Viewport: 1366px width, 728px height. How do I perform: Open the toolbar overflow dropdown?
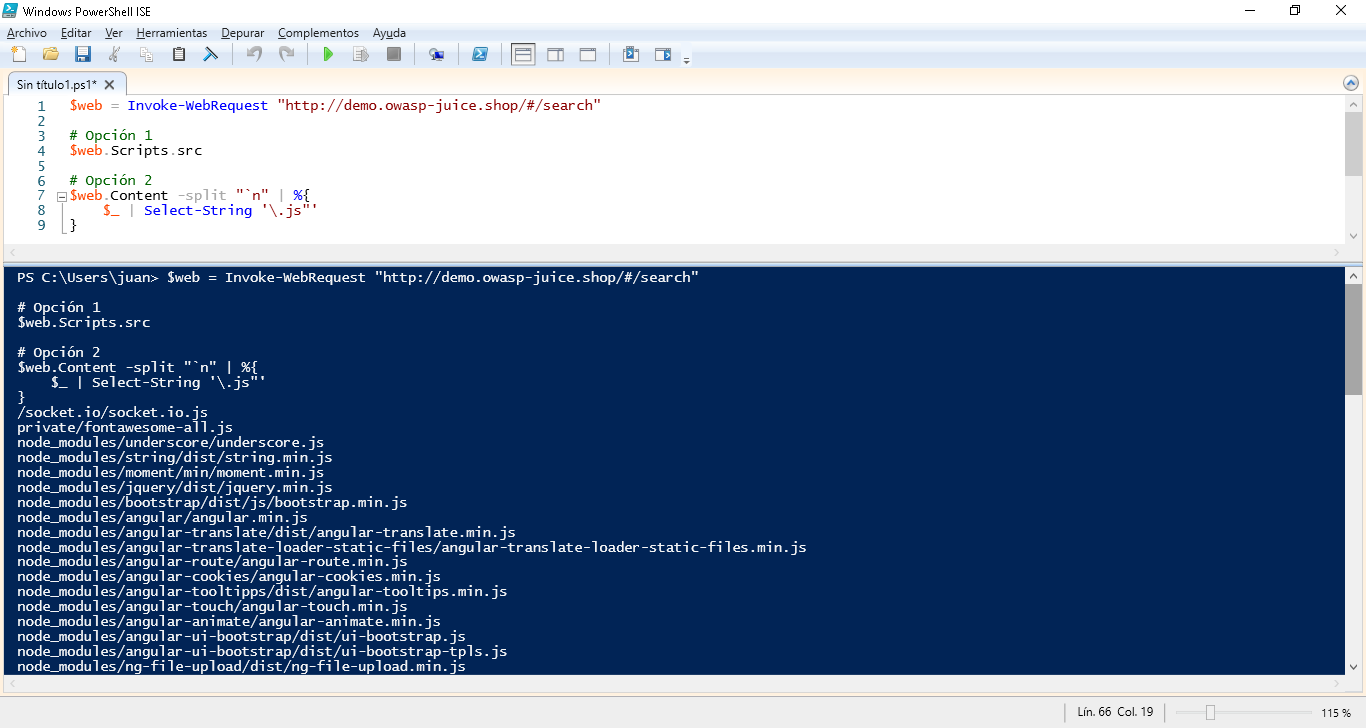tap(687, 58)
